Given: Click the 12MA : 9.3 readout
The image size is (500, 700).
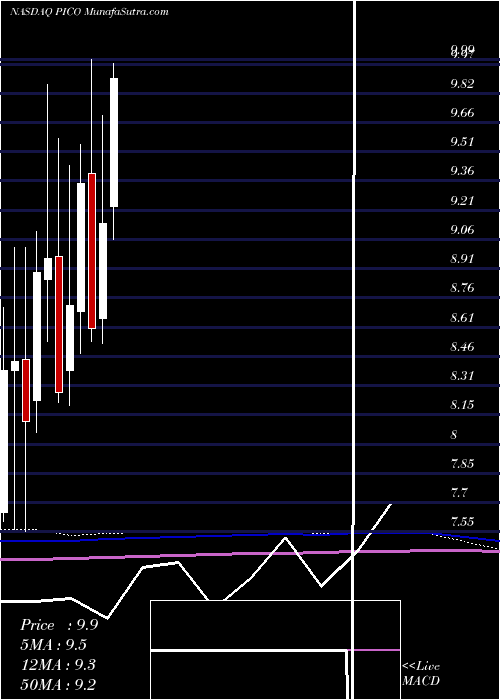Looking at the screenshot, I should coord(58,665).
